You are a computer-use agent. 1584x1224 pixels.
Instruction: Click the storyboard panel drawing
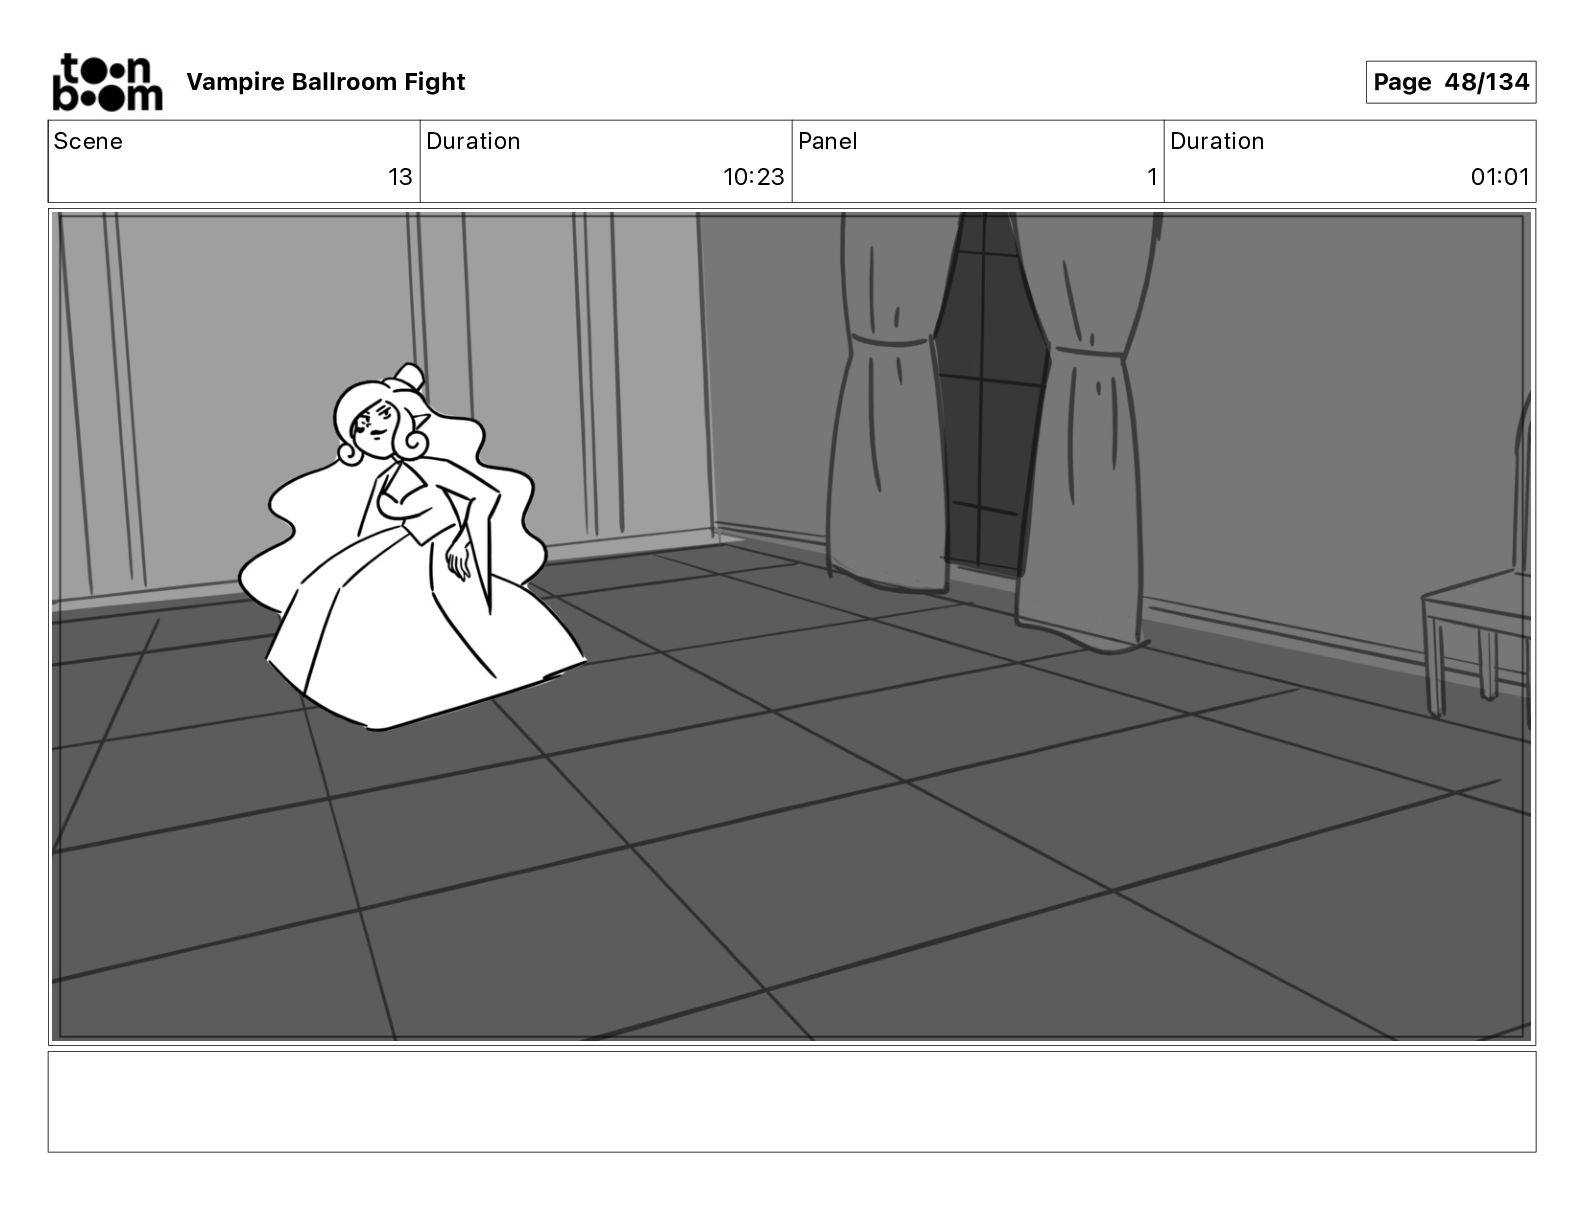(792, 627)
